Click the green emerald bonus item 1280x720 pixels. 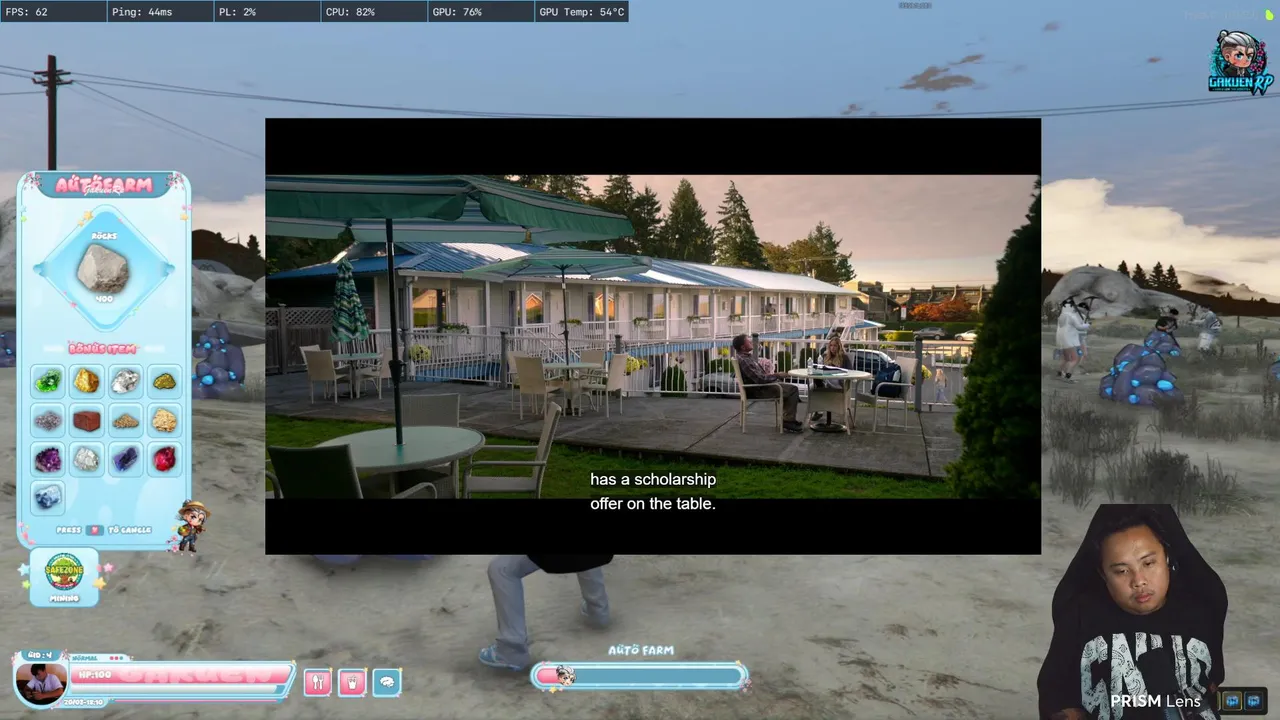click(48, 381)
